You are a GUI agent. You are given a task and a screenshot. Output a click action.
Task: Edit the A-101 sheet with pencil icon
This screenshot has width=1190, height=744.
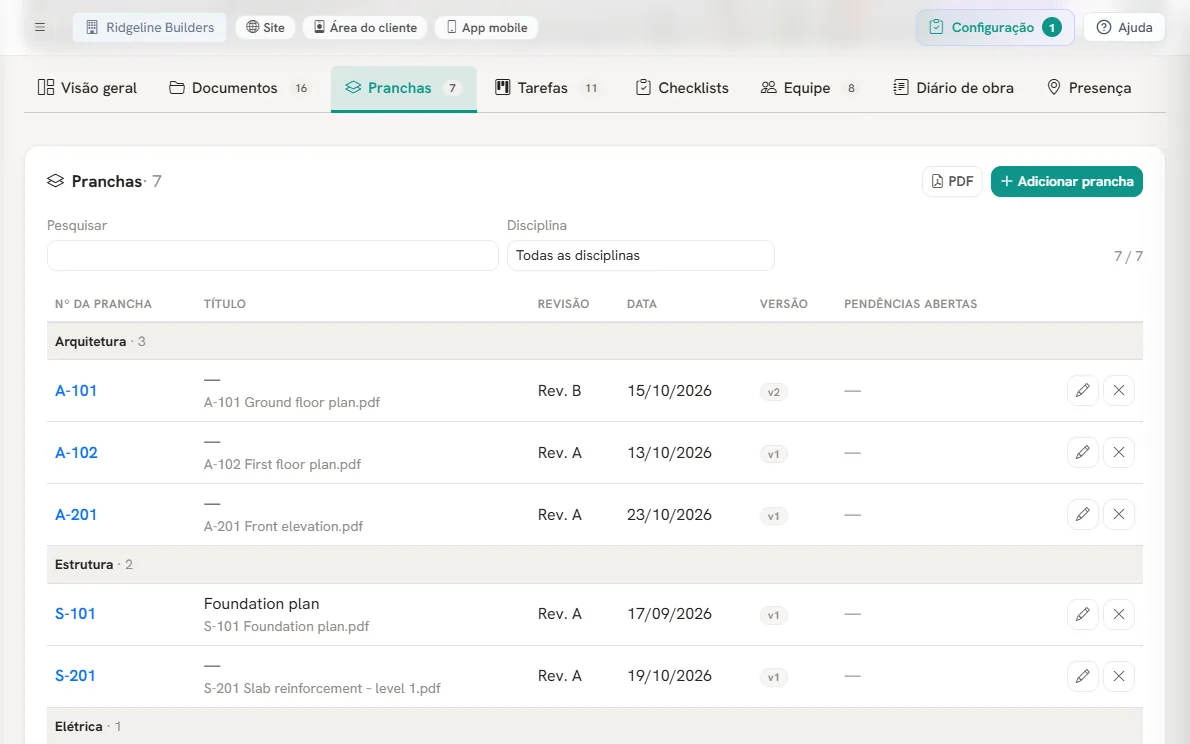point(1082,390)
